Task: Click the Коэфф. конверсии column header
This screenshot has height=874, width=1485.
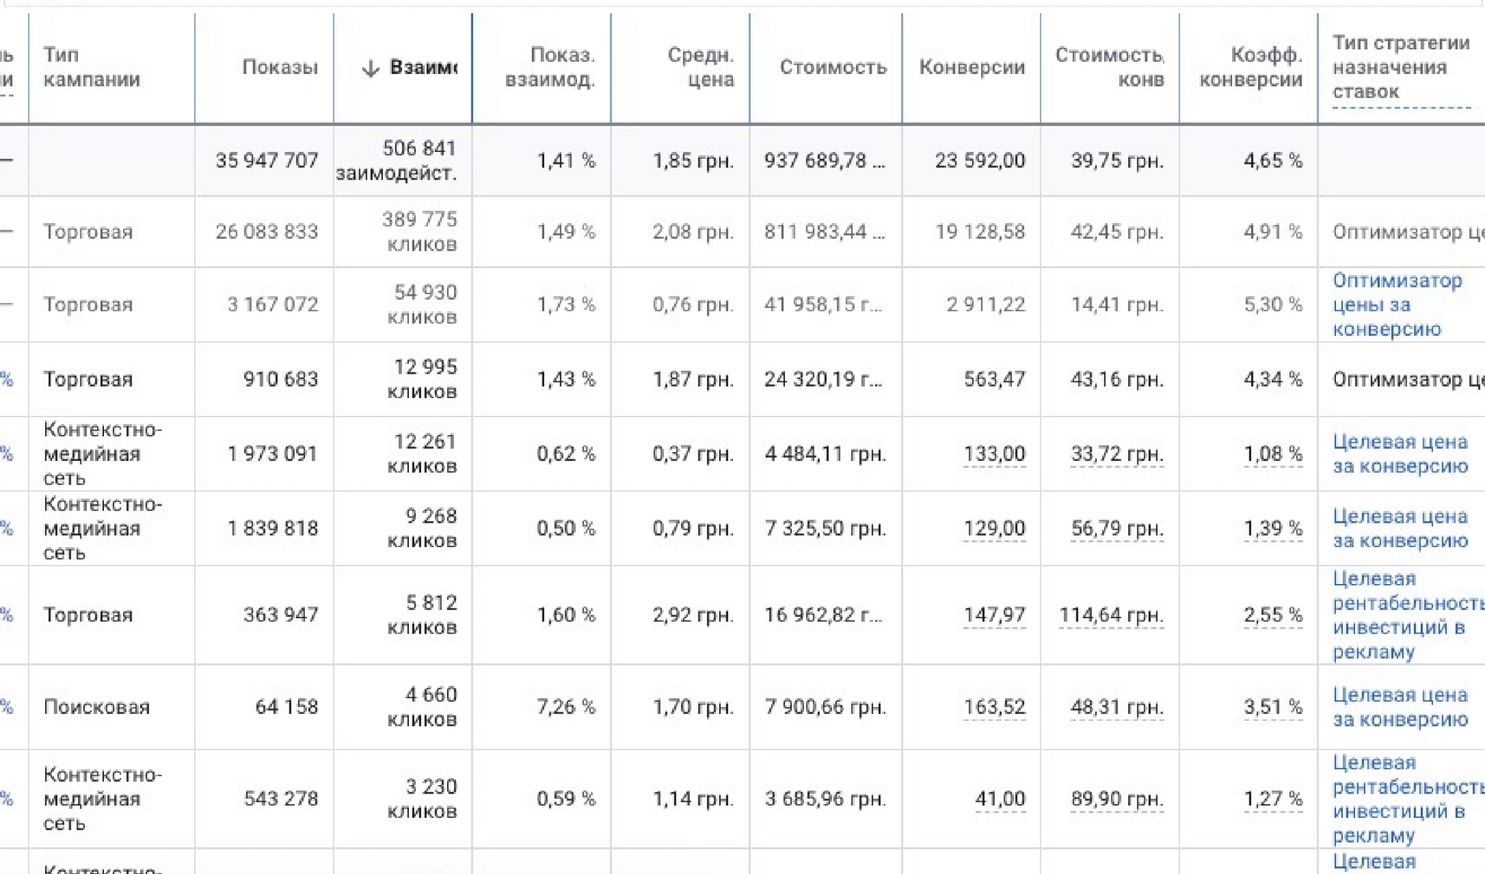Action: pyautogui.click(x=1250, y=67)
